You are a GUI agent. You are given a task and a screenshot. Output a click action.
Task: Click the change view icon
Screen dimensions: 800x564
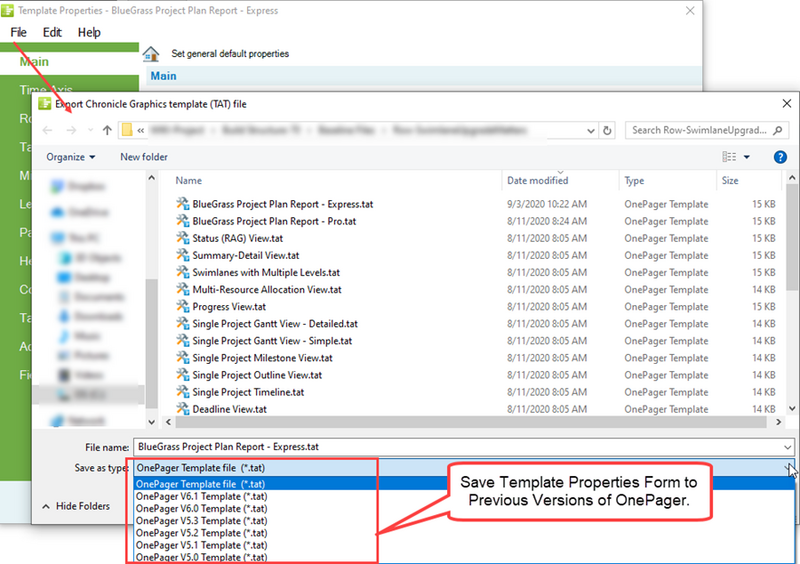(x=729, y=157)
